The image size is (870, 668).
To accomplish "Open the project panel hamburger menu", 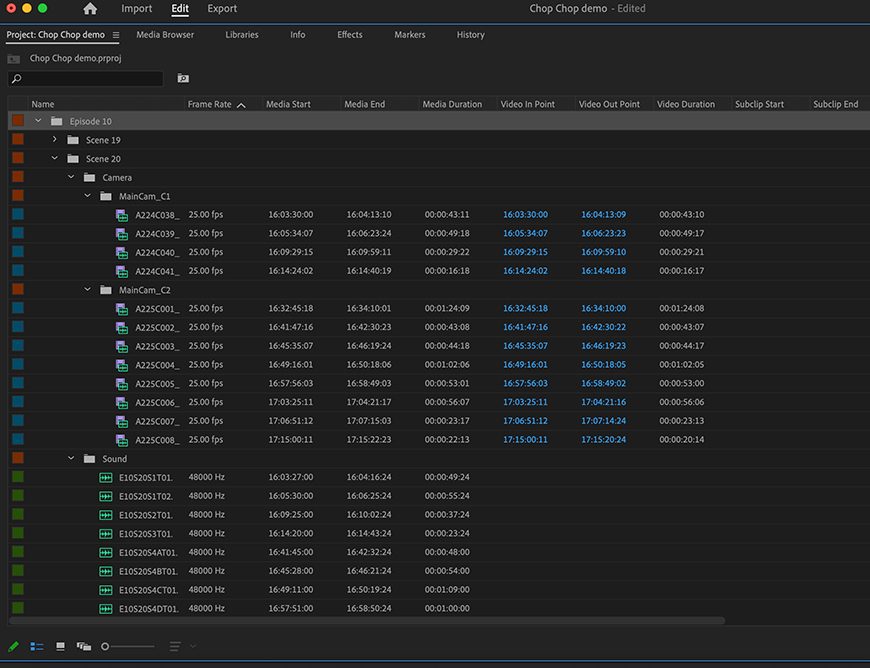I will [x=116, y=35].
